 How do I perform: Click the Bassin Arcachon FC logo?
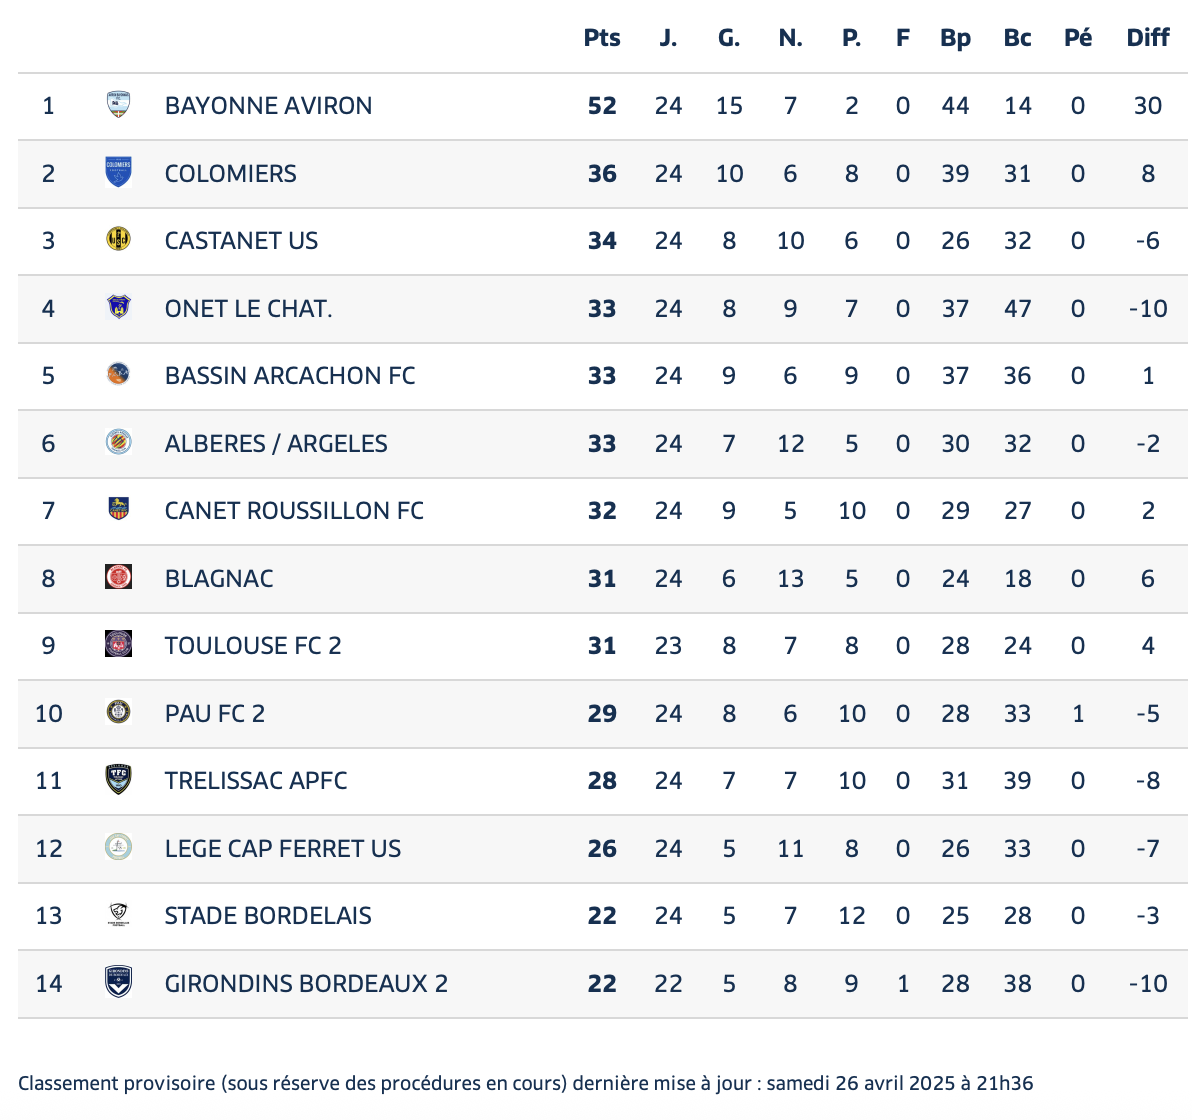pyautogui.click(x=119, y=375)
